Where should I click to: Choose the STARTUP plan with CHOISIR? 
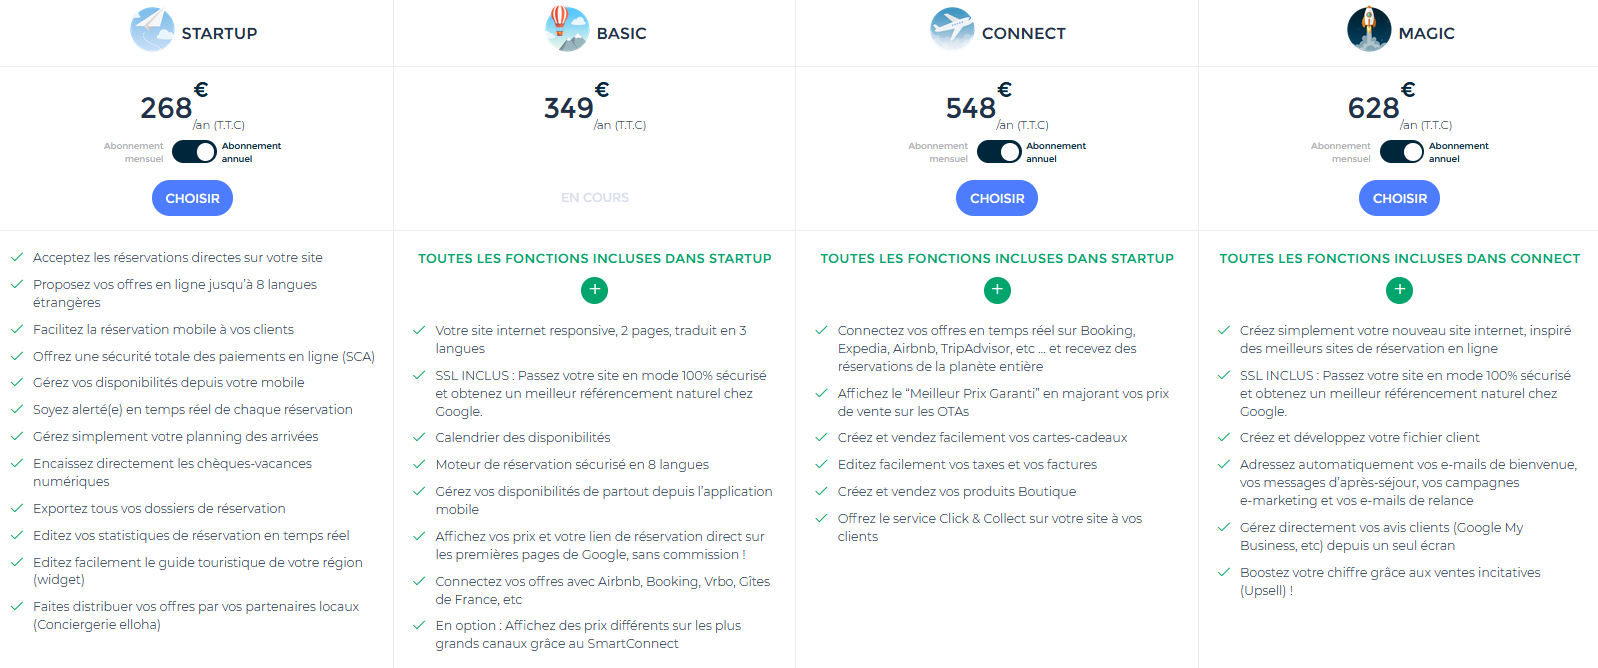tap(192, 198)
